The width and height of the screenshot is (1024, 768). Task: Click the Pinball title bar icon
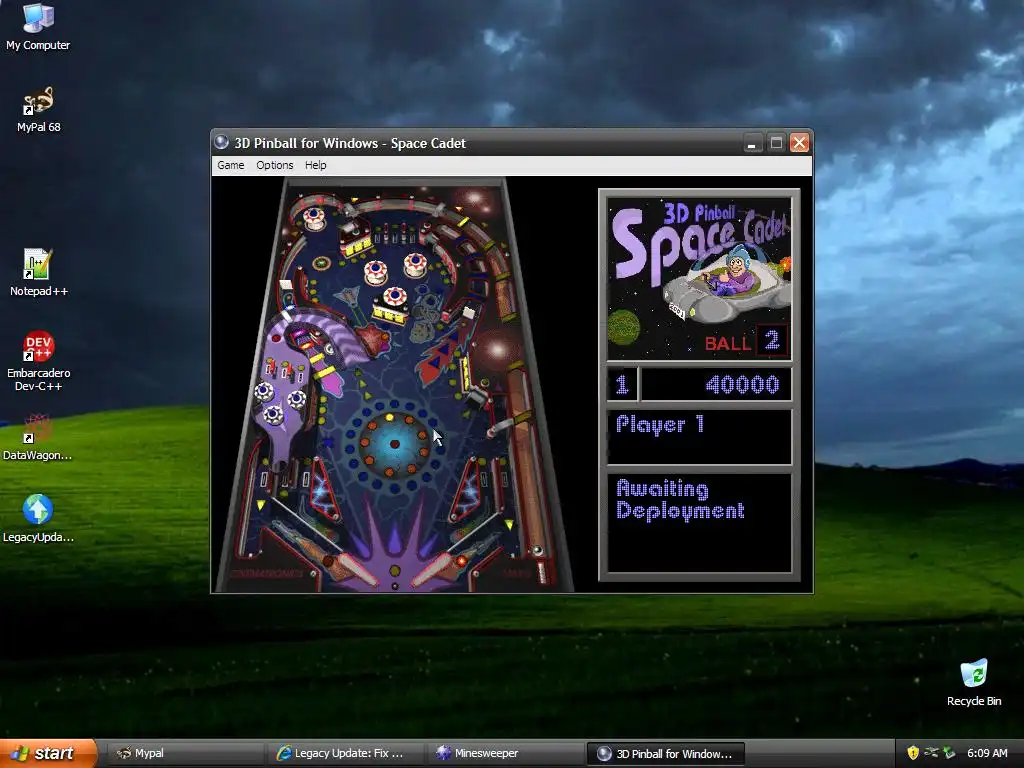click(221, 142)
